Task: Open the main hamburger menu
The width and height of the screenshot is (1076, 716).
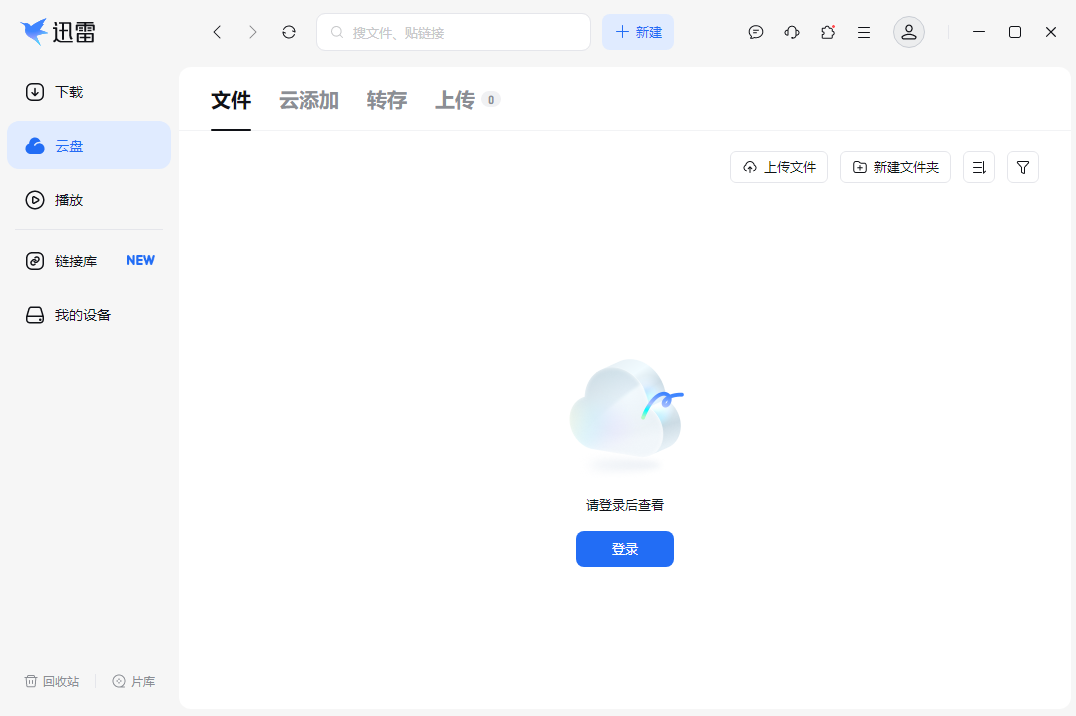Action: 864,32
